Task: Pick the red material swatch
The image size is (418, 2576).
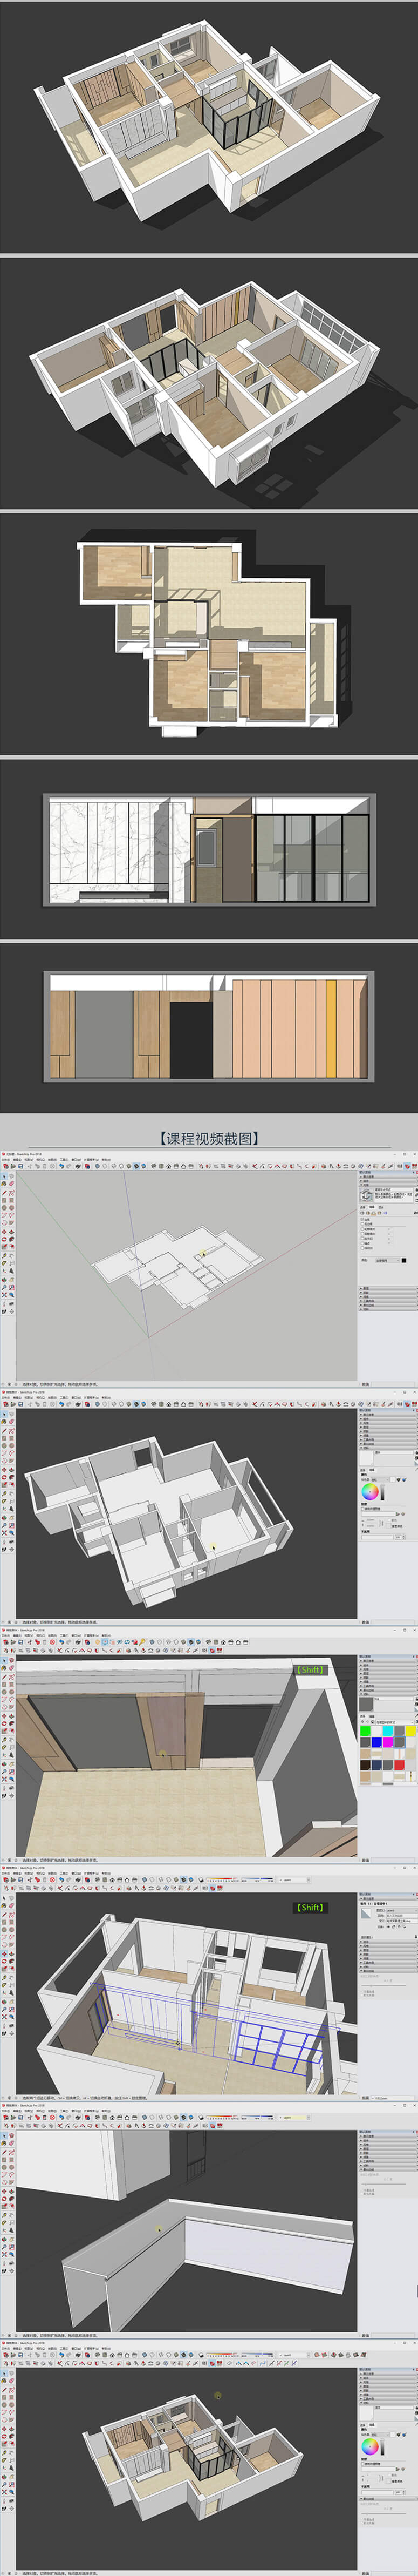Action: click(x=400, y=1765)
